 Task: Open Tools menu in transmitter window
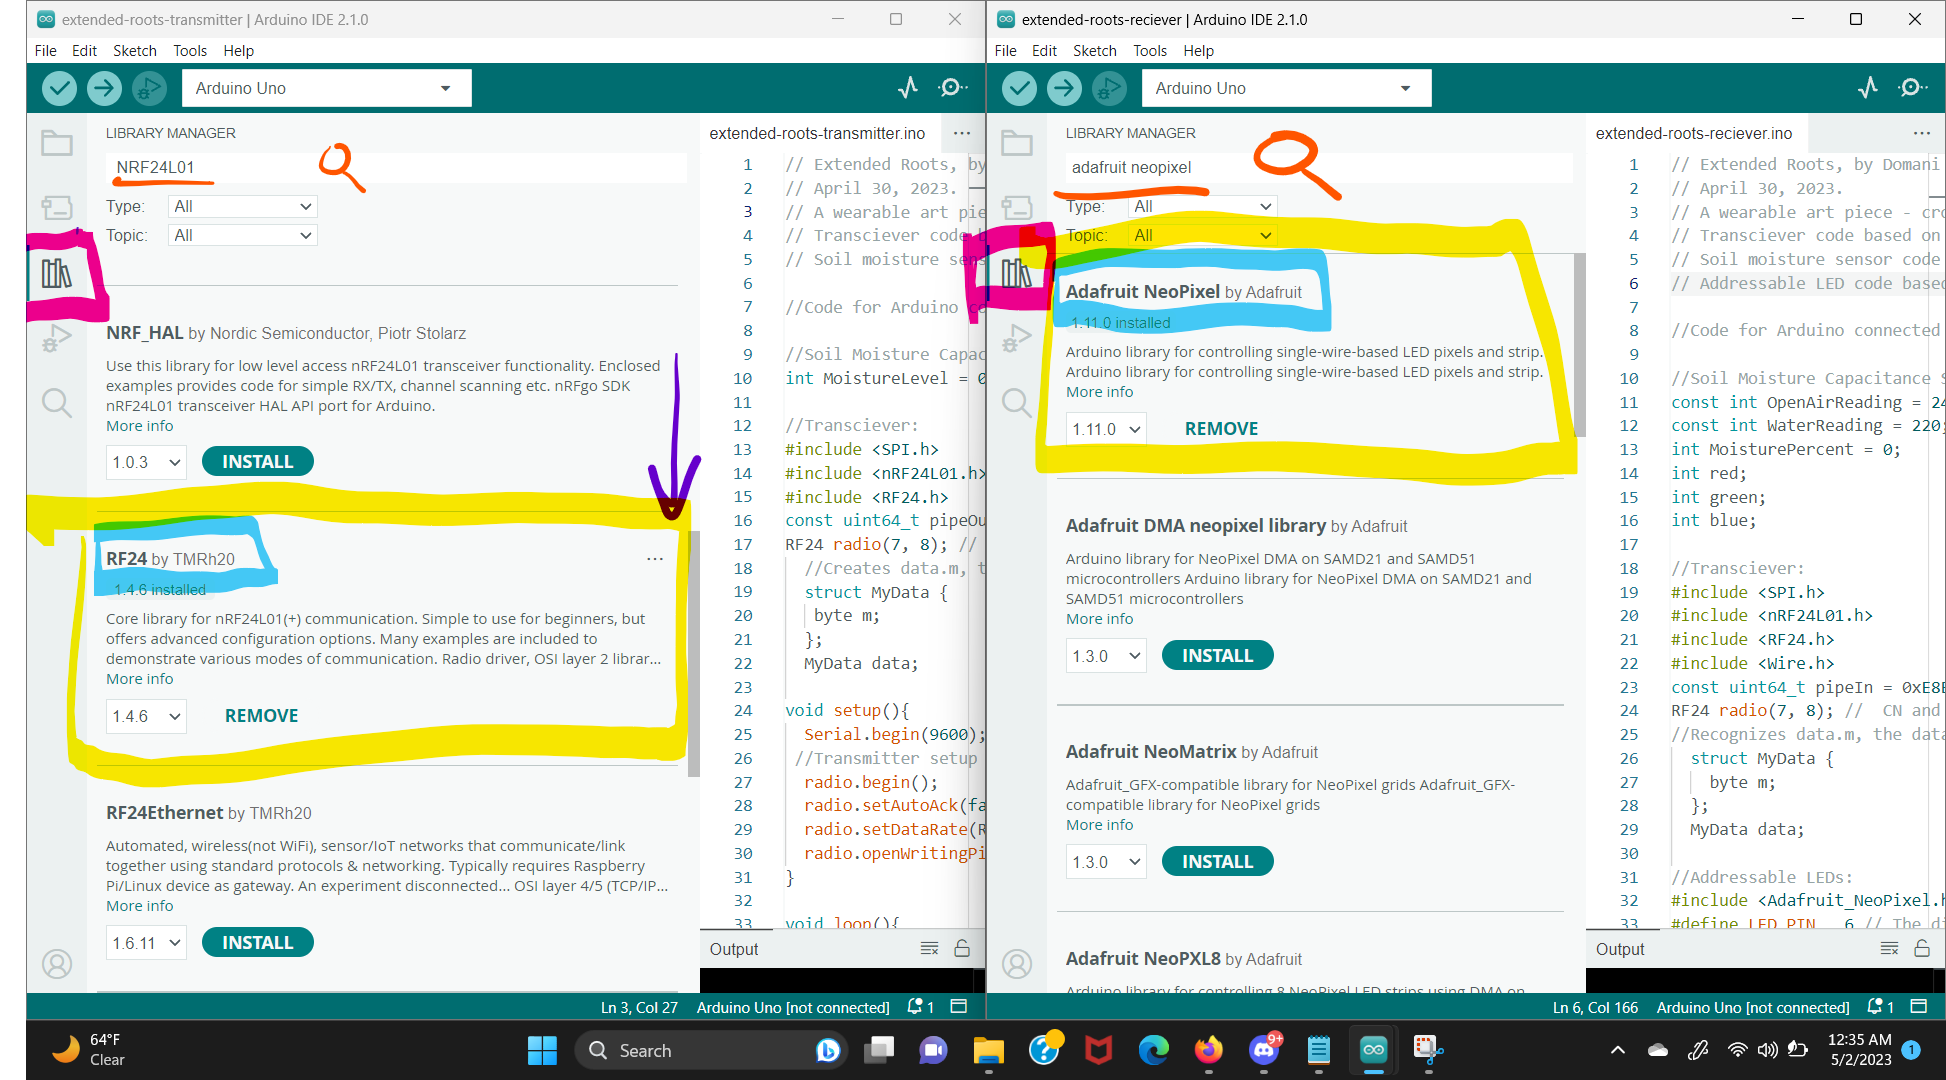point(190,50)
